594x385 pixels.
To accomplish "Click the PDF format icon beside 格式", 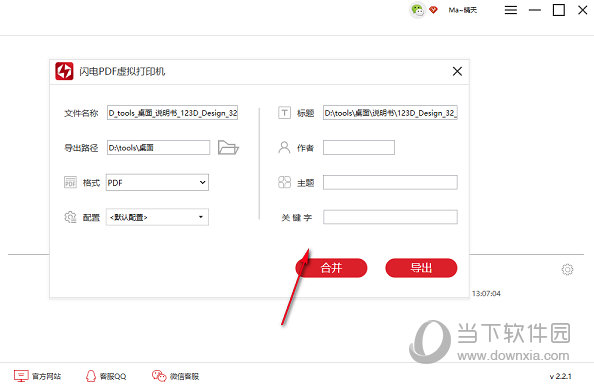I will [x=70, y=182].
